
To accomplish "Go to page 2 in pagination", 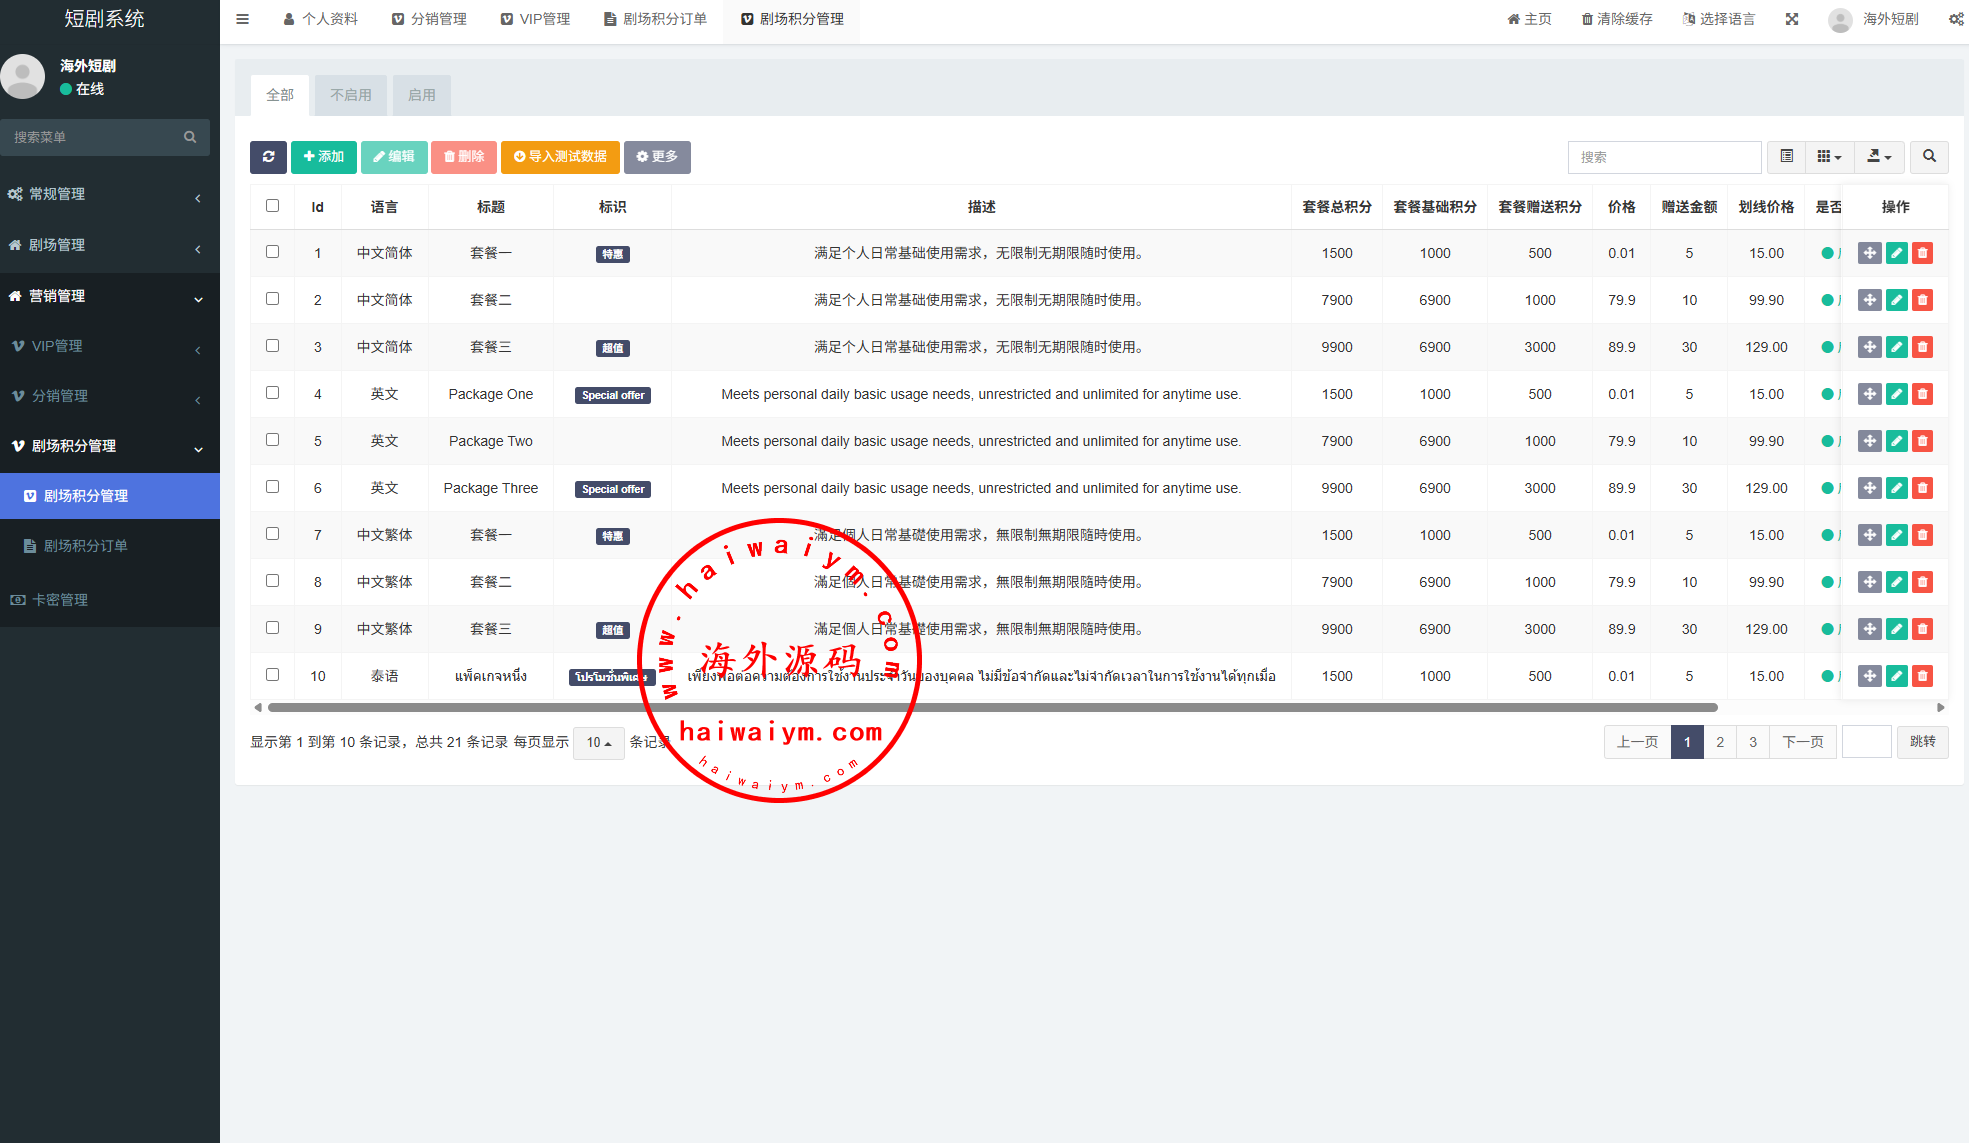I will coord(1720,742).
